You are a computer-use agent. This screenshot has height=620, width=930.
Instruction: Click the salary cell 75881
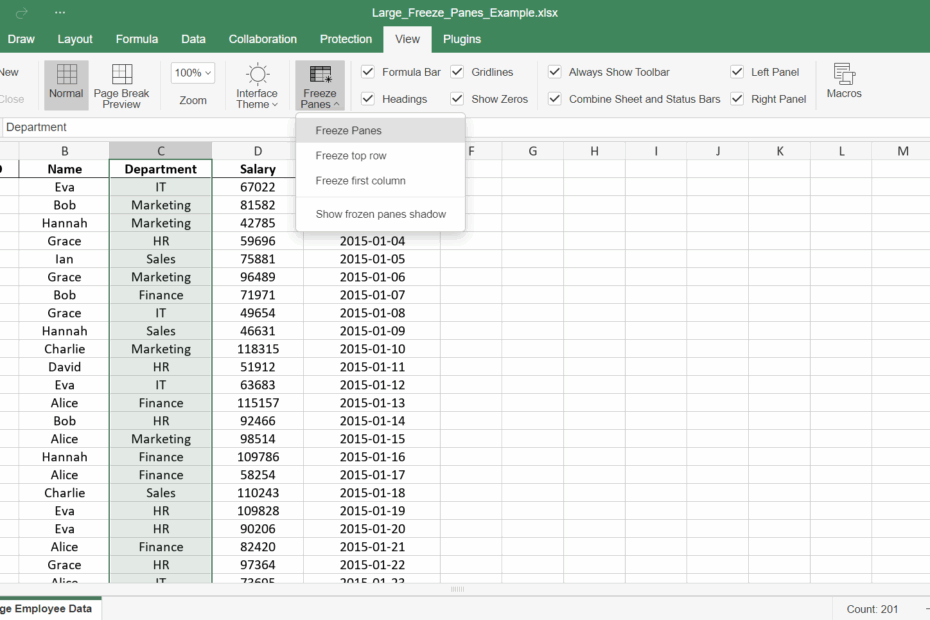[x=257, y=259]
